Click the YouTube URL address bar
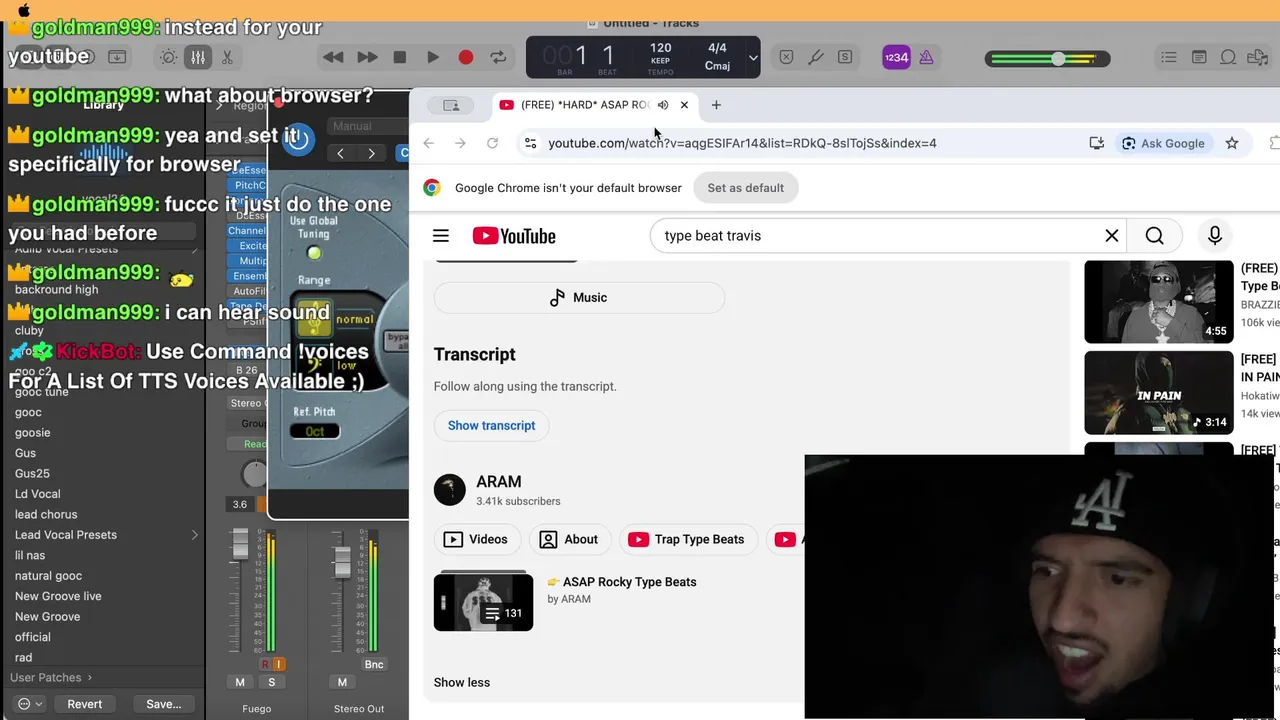The image size is (1280, 720). [x=742, y=143]
